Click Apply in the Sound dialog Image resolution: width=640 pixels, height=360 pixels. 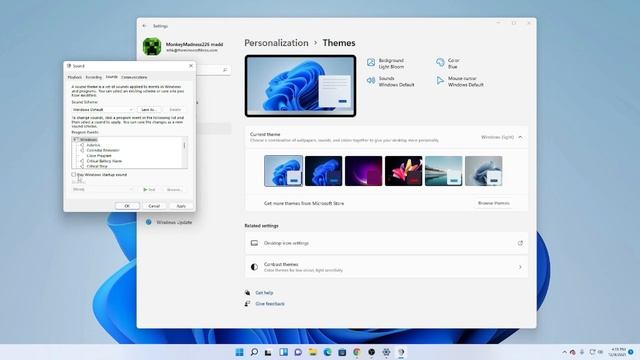point(181,206)
